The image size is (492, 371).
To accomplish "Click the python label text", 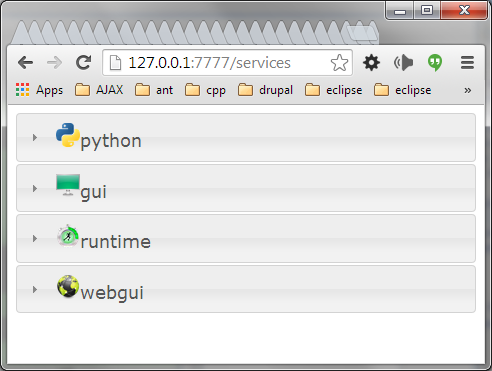I will tap(111, 141).
